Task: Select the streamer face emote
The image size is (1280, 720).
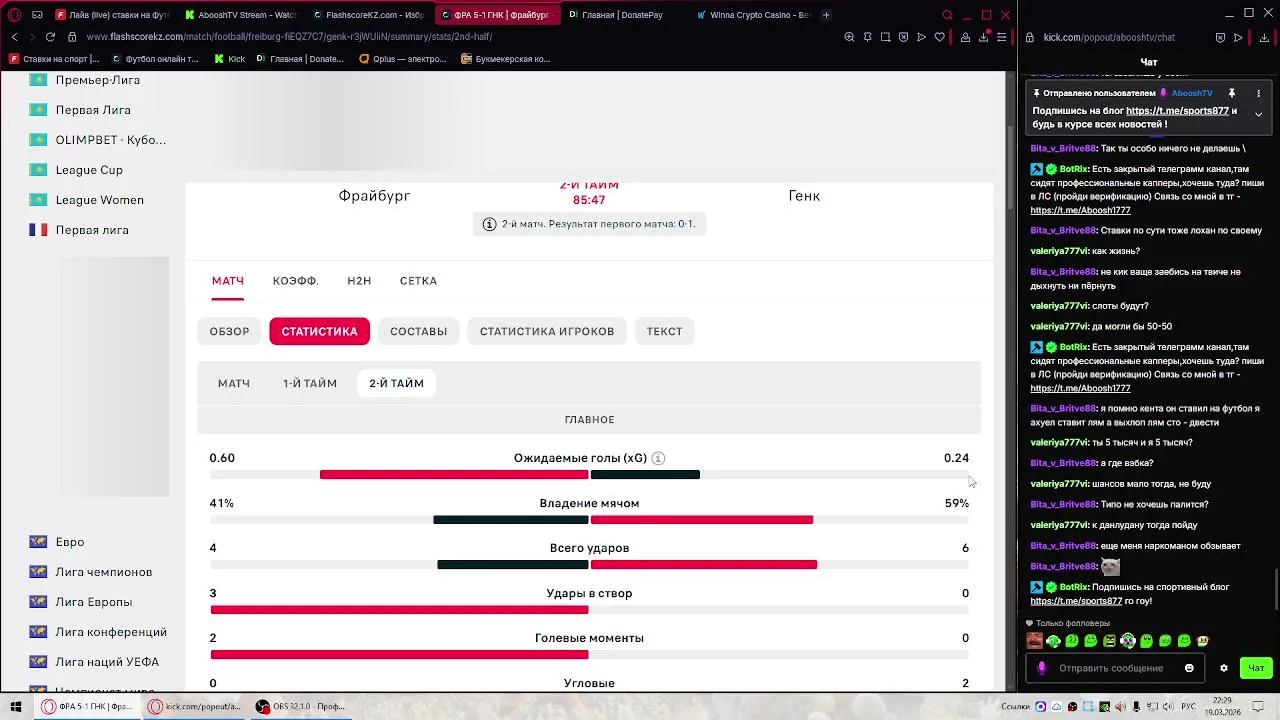Action: (1035, 641)
